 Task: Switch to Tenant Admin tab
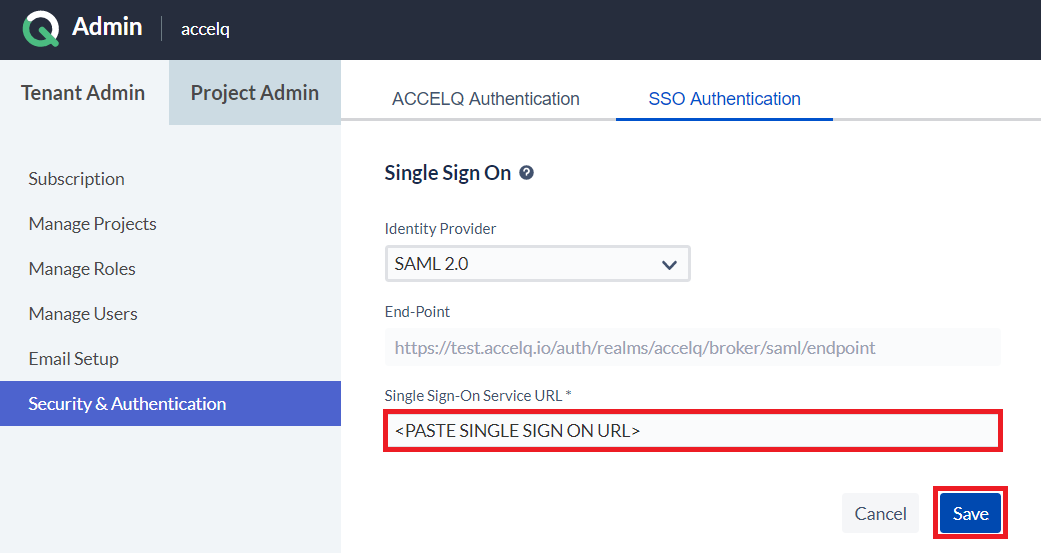click(83, 92)
